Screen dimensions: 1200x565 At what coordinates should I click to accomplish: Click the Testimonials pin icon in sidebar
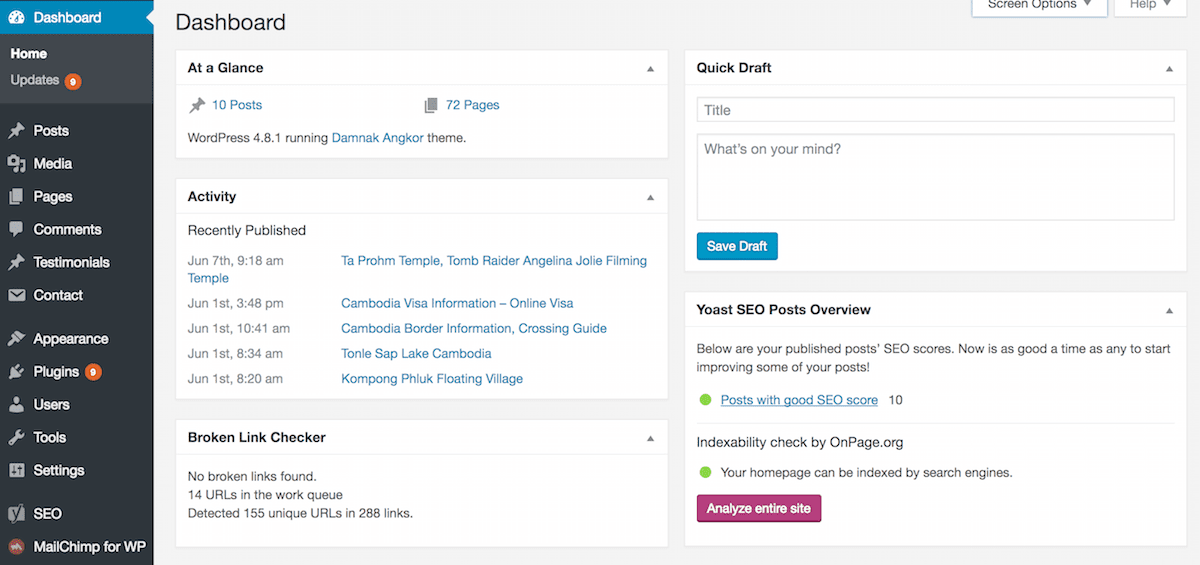[x=16, y=263]
